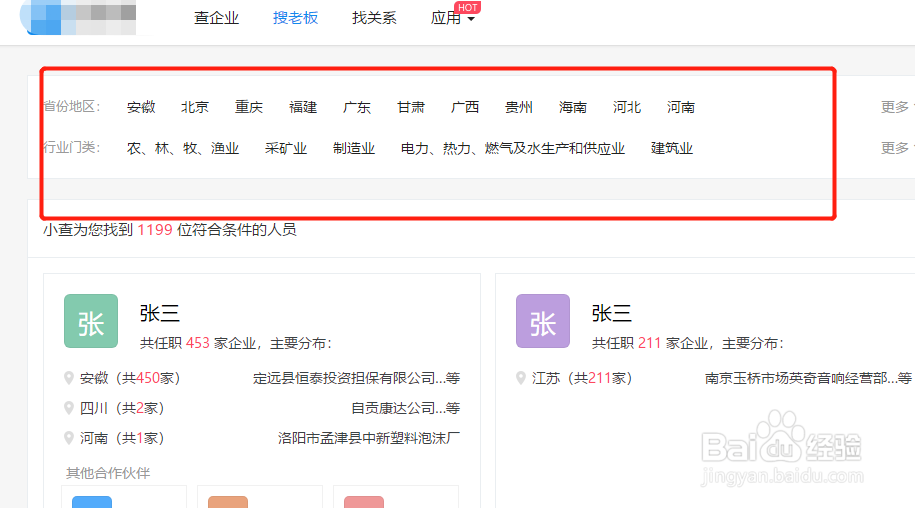This screenshot has height=508, width=915.
Task: Switch to the 搜老板 tab
Action: coord(295,18)
